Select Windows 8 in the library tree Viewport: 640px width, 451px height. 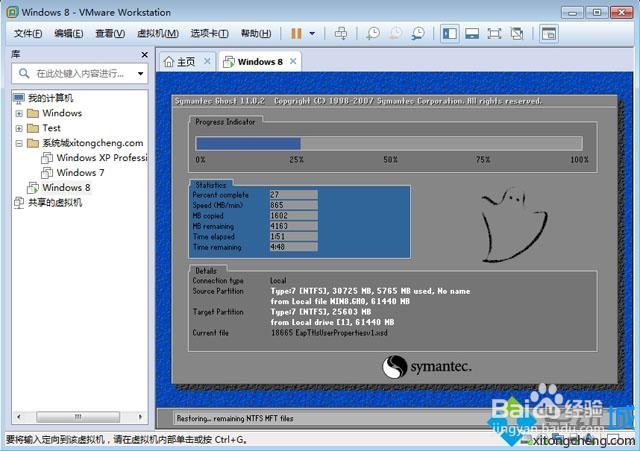[66, 188]
